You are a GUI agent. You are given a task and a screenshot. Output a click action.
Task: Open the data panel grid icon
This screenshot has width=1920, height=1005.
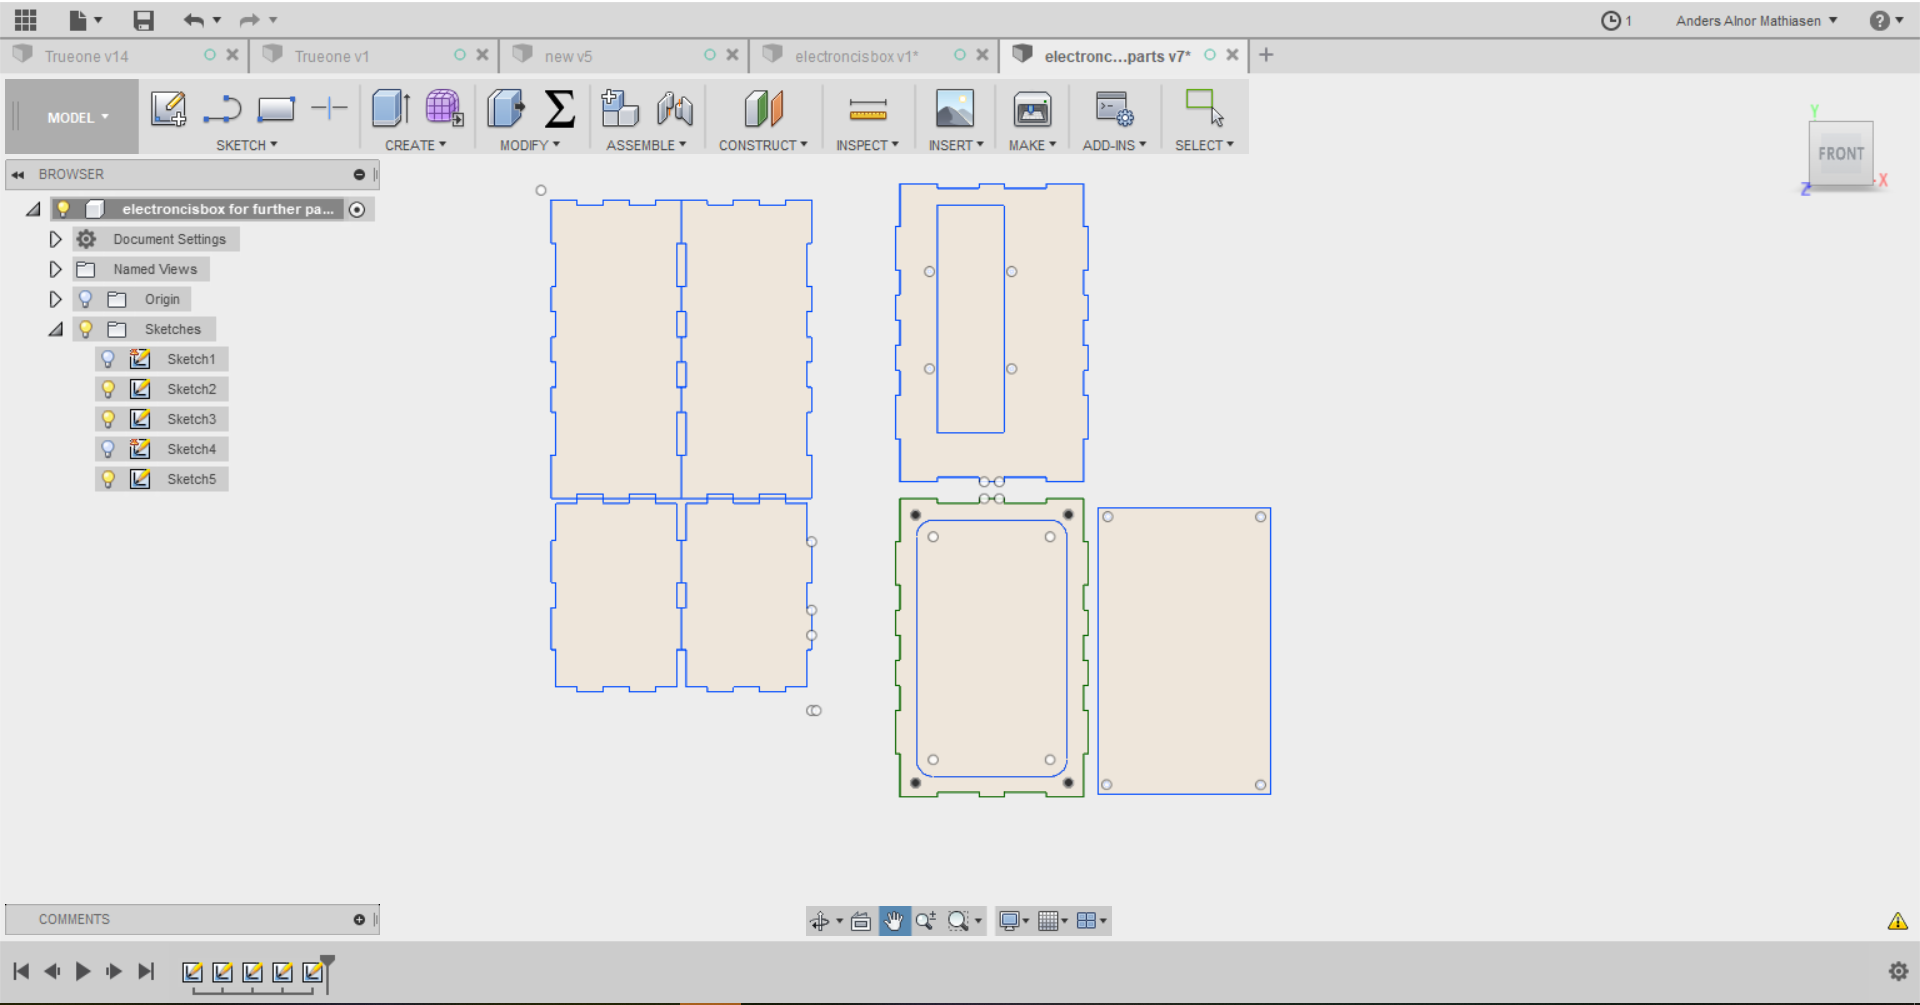coord(26,20)
